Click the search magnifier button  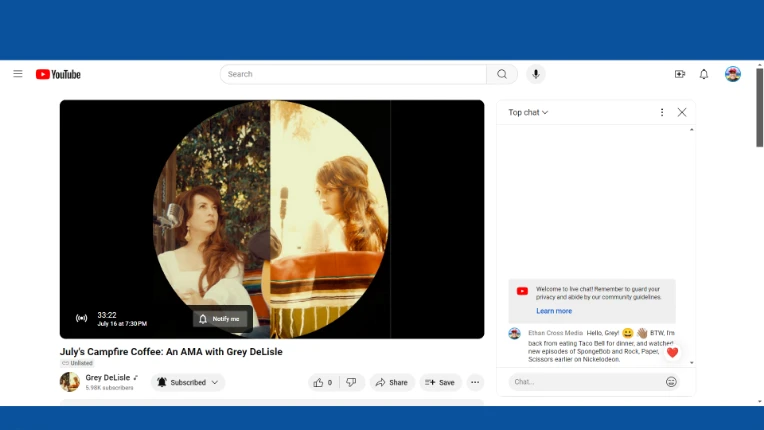click(502, 74)
